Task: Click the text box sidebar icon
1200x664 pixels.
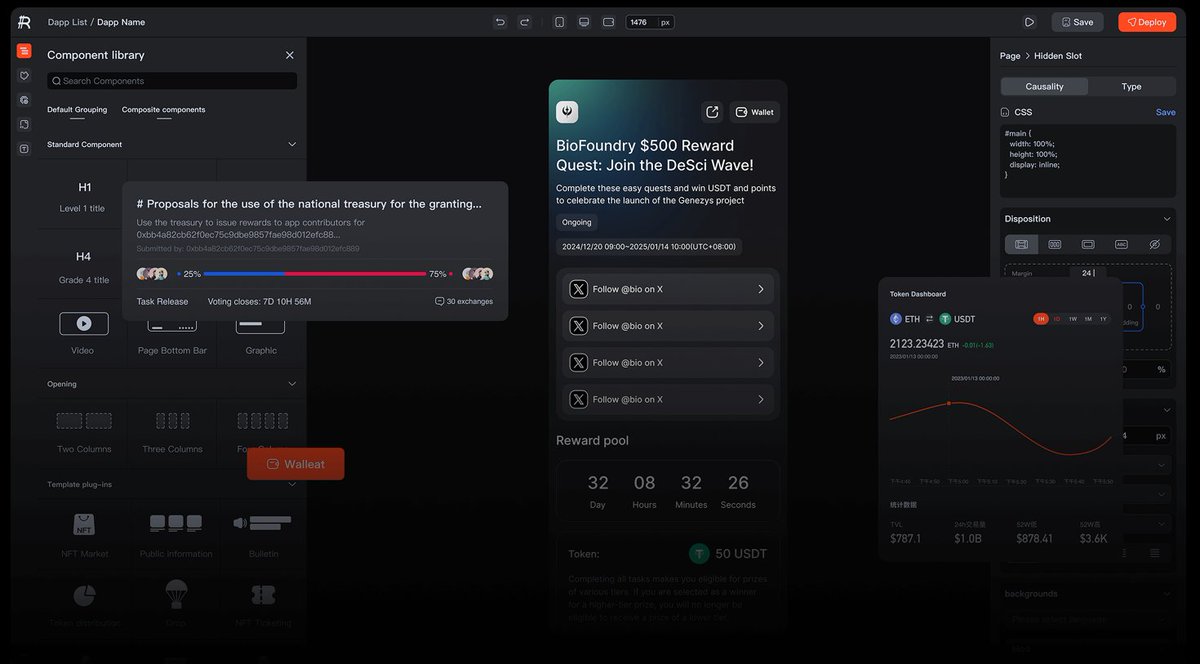Action: coord(24,149)
